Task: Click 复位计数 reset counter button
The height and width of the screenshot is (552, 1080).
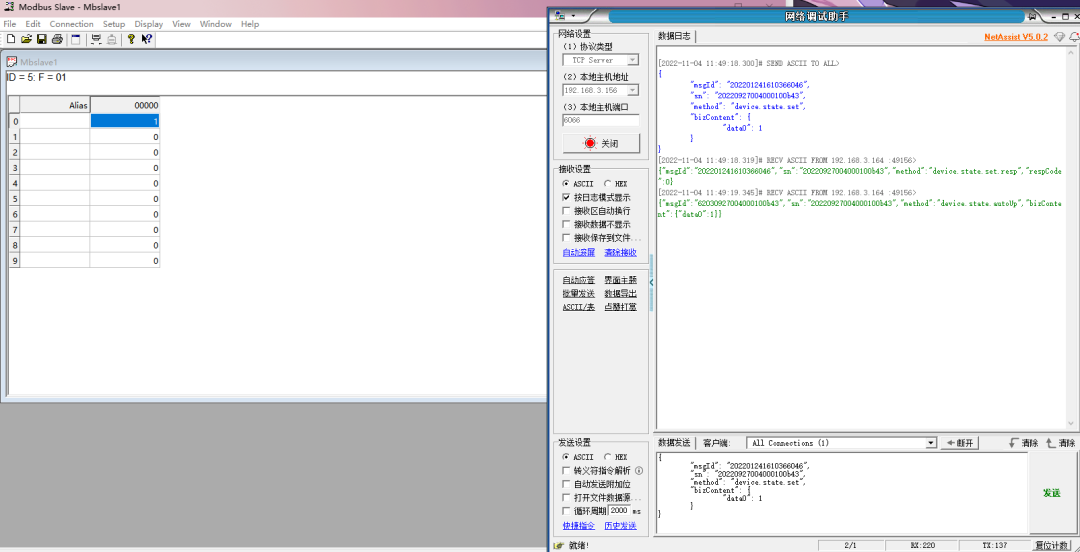Action: [x=1052, y=546]
